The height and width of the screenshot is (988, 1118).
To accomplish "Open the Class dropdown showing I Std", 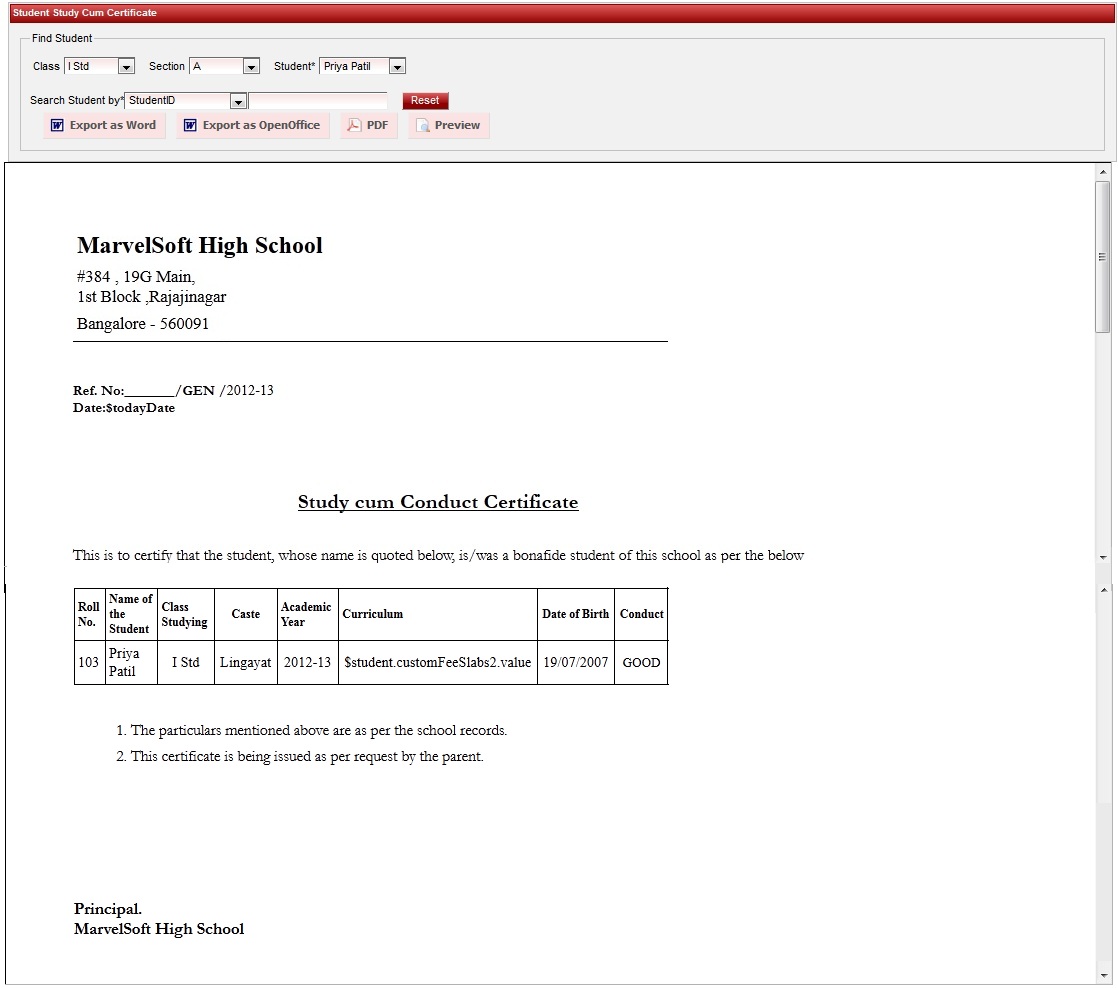I will click(x=126, y=67).
